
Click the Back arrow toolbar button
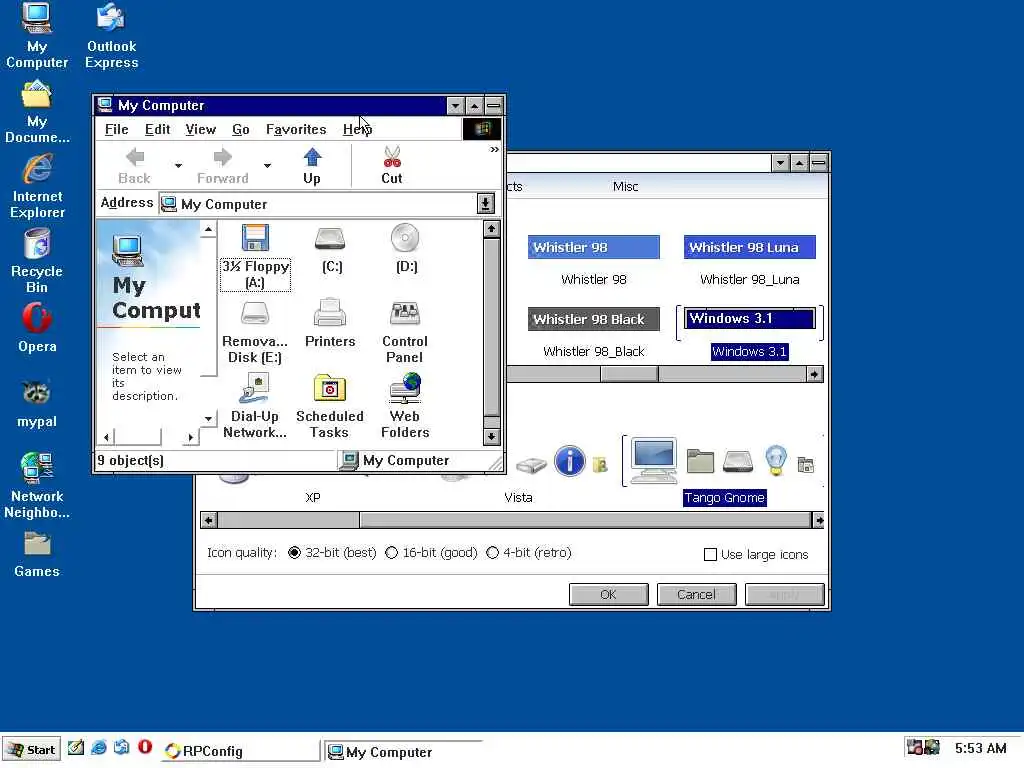click(135, 166)
